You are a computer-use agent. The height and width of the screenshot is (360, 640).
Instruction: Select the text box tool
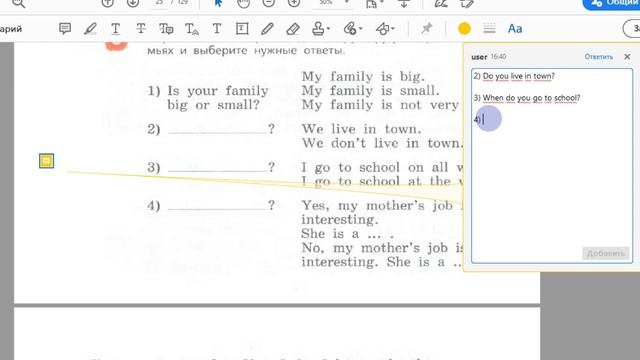point(242,29)
